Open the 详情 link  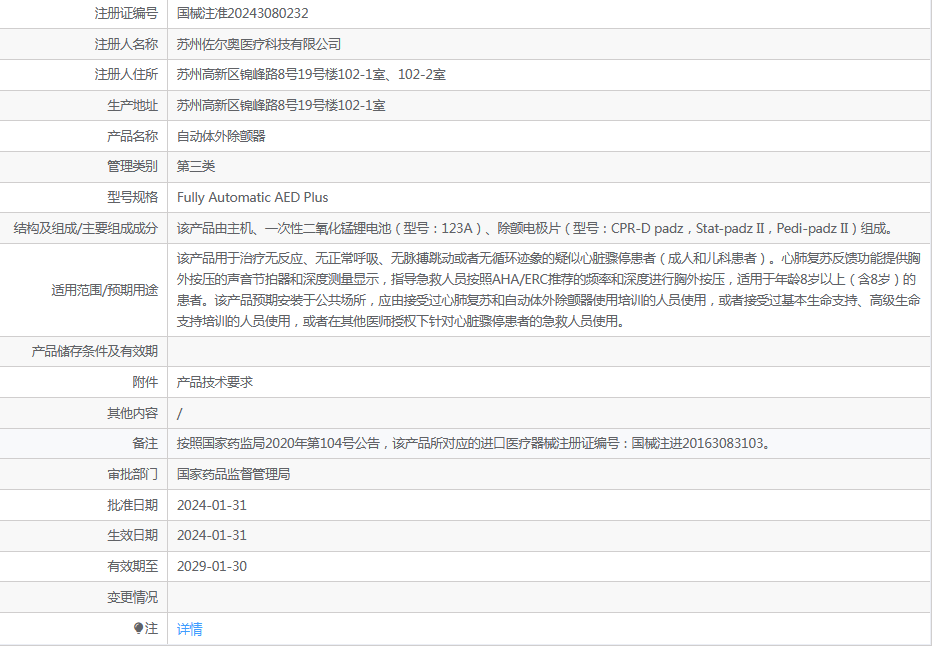pos(190,629)
